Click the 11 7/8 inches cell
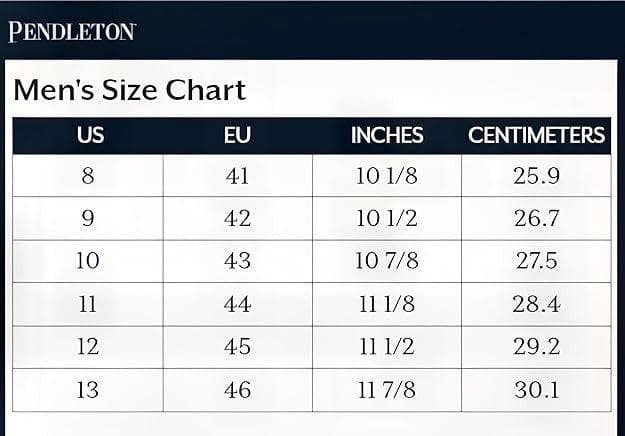This screenshot has height=436, width=625. 387,390
